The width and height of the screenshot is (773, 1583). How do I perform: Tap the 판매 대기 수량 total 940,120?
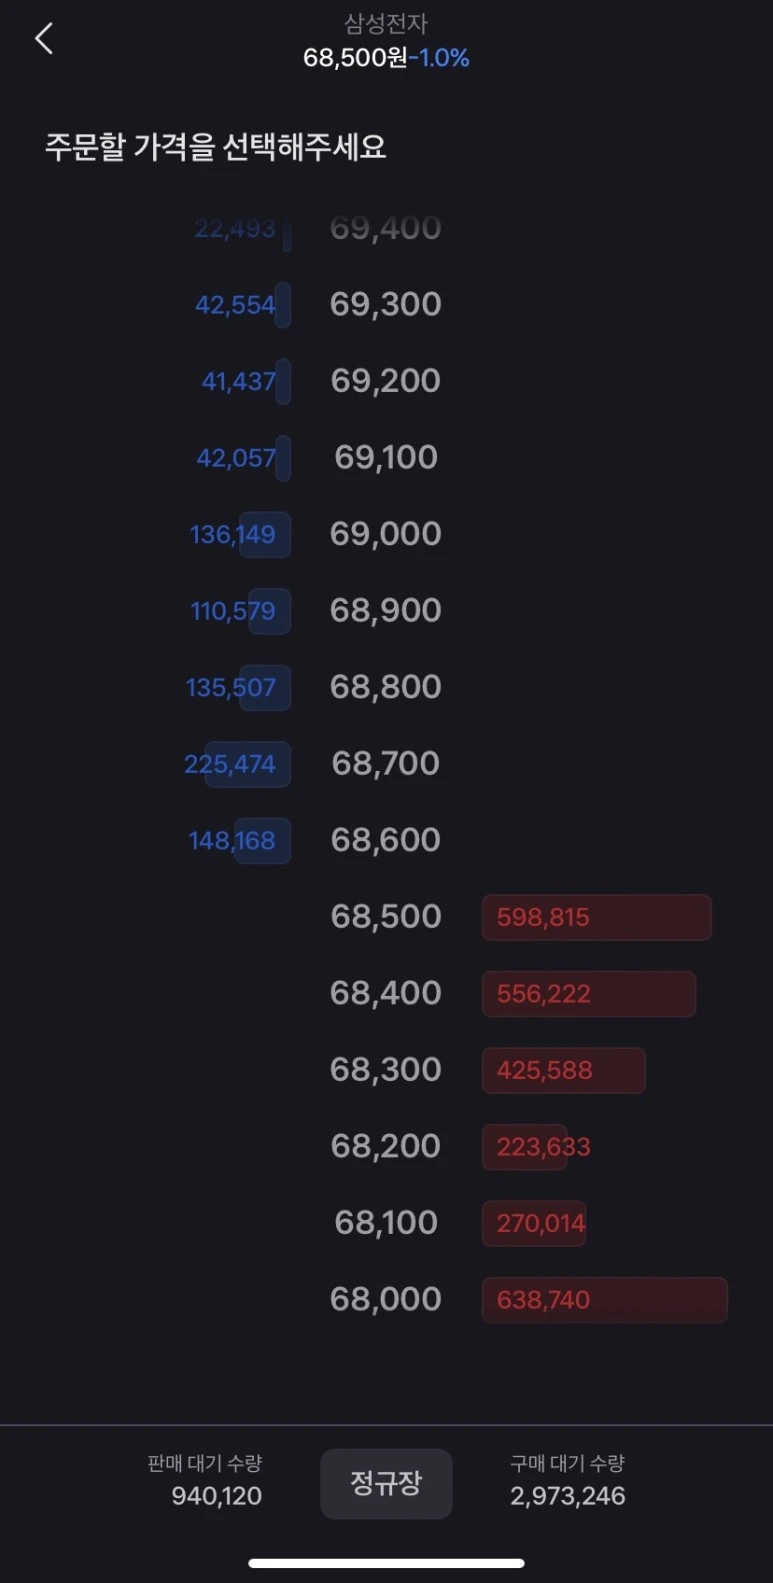pos(216,1496)
